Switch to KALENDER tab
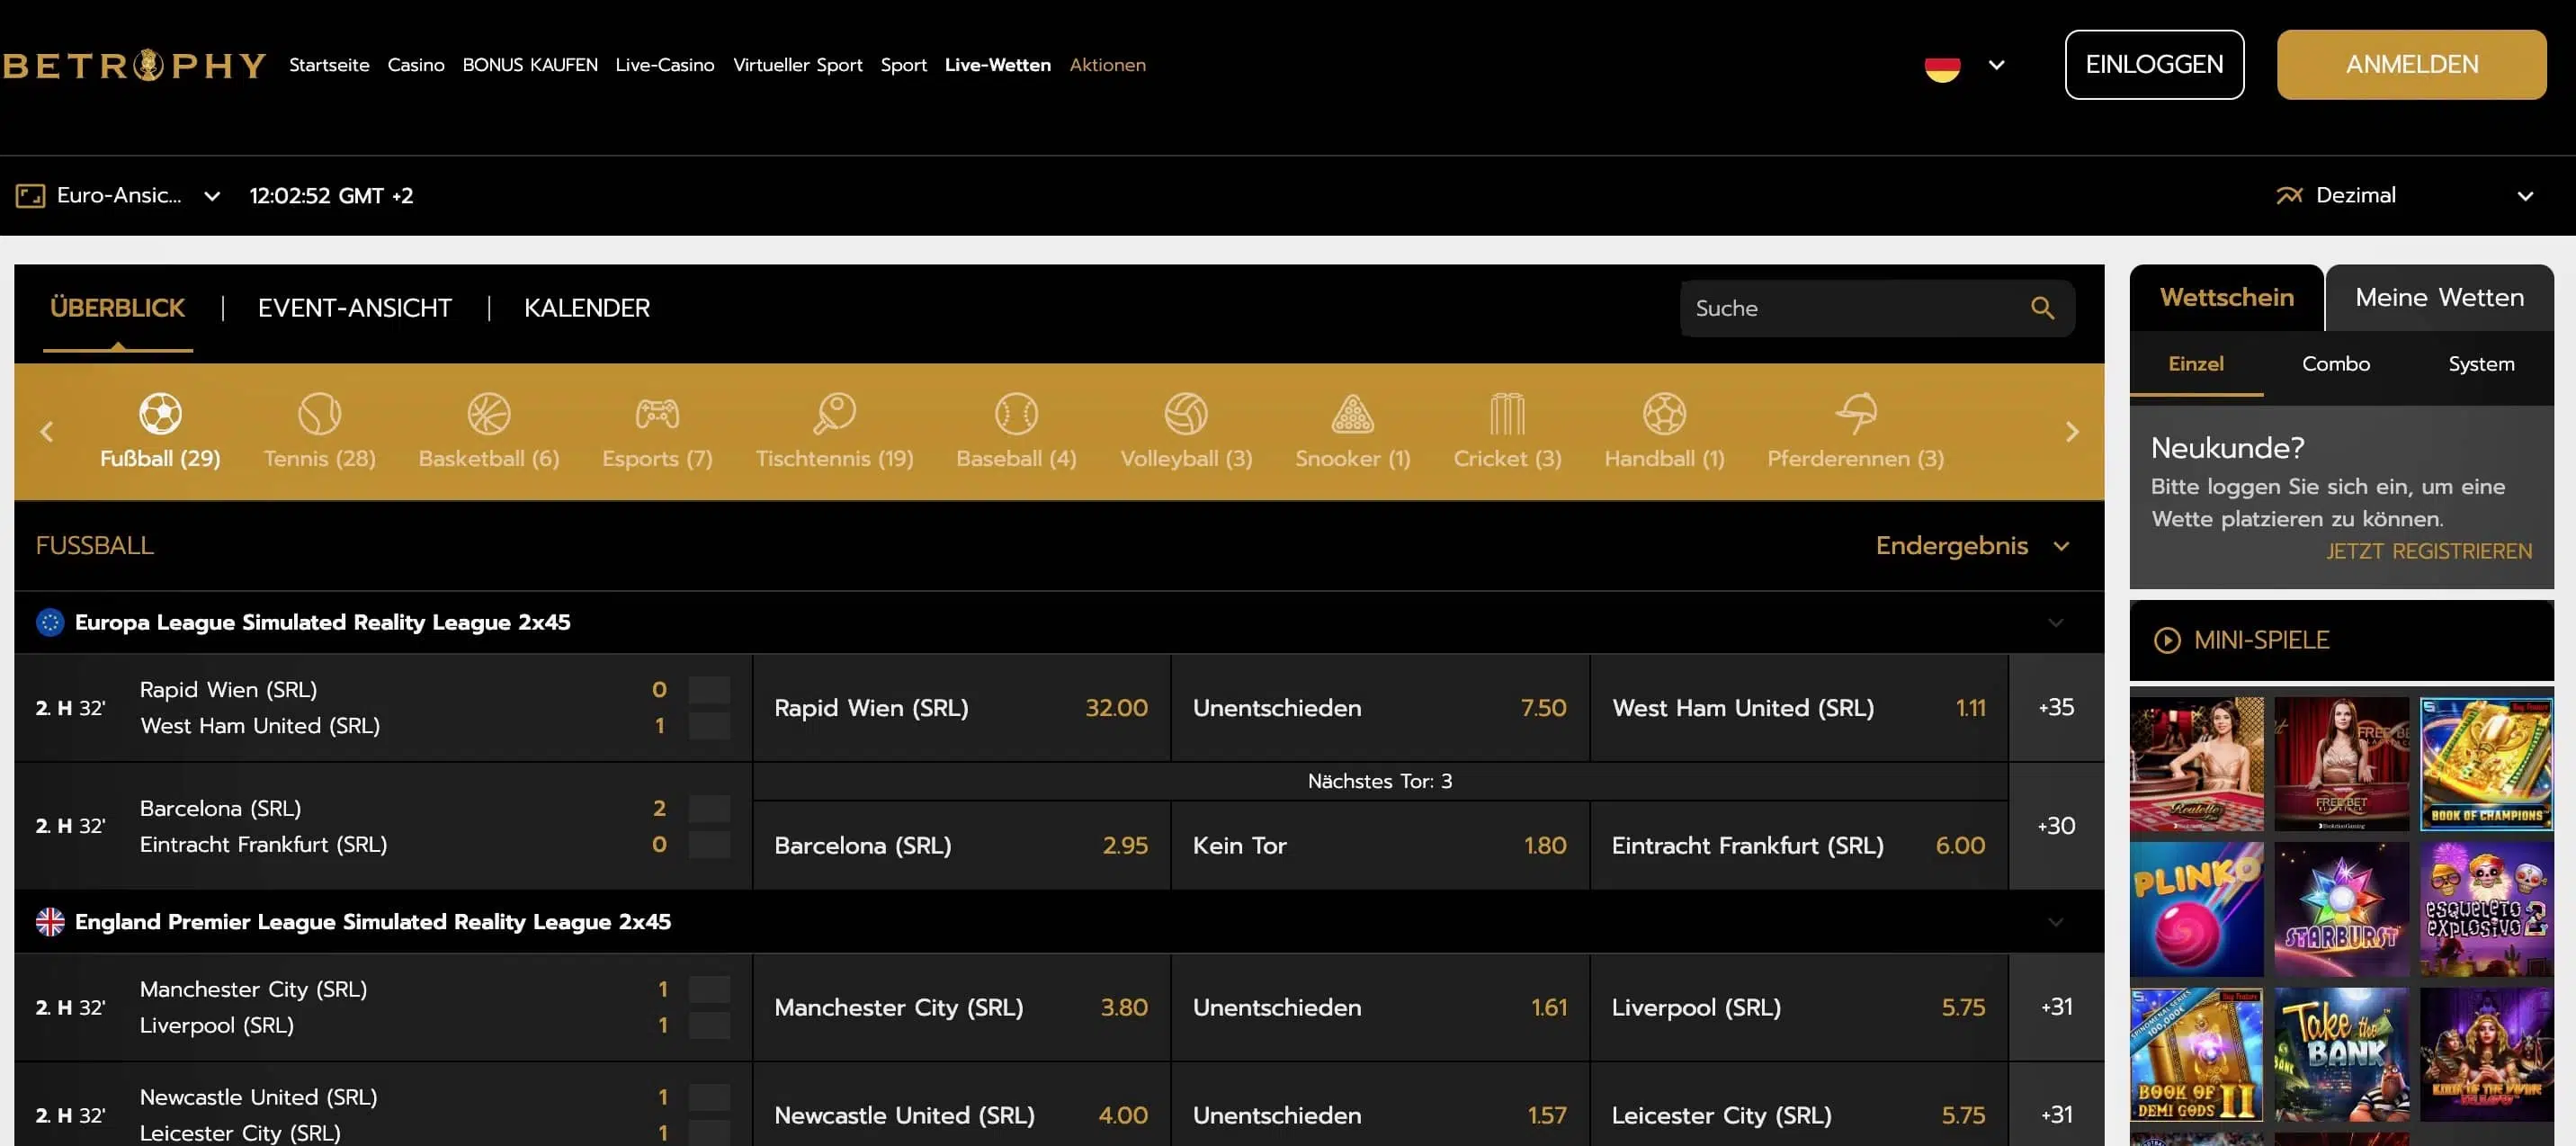The height and width of the screenshot is (1146, 2576). click(x=587, y=308)
